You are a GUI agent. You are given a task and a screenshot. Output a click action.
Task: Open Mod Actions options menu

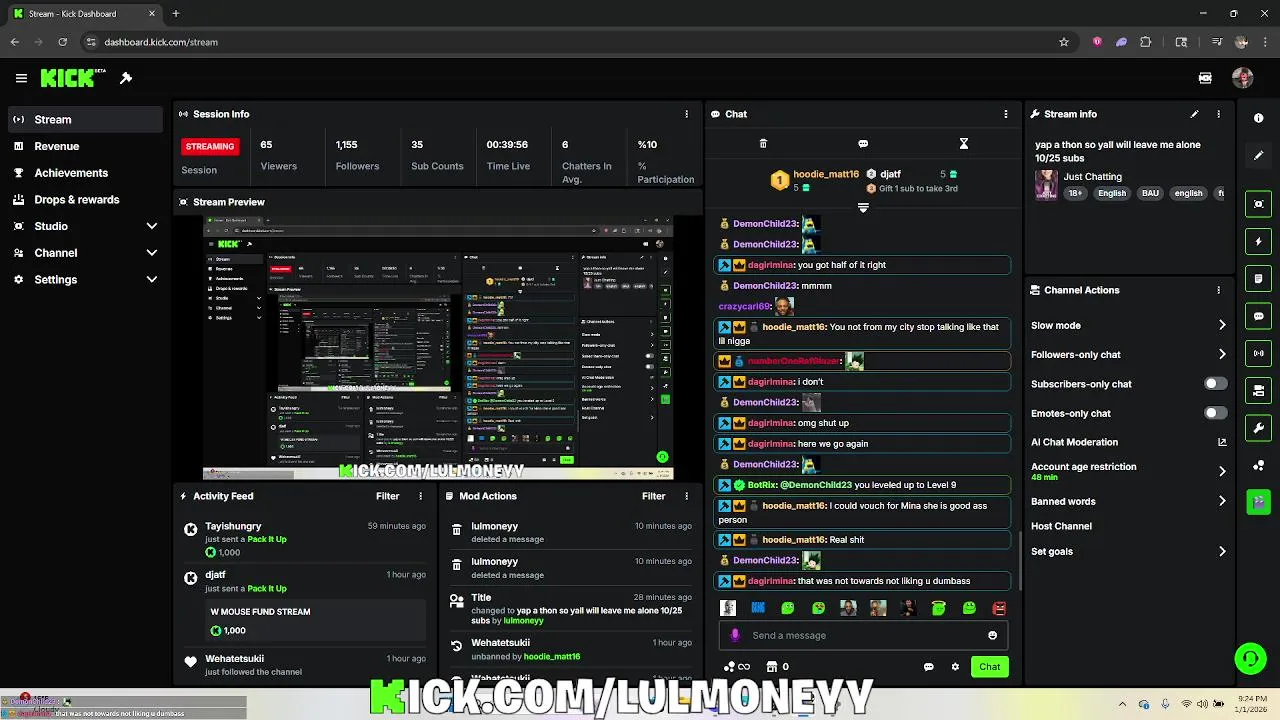click(x=686, y=496)
